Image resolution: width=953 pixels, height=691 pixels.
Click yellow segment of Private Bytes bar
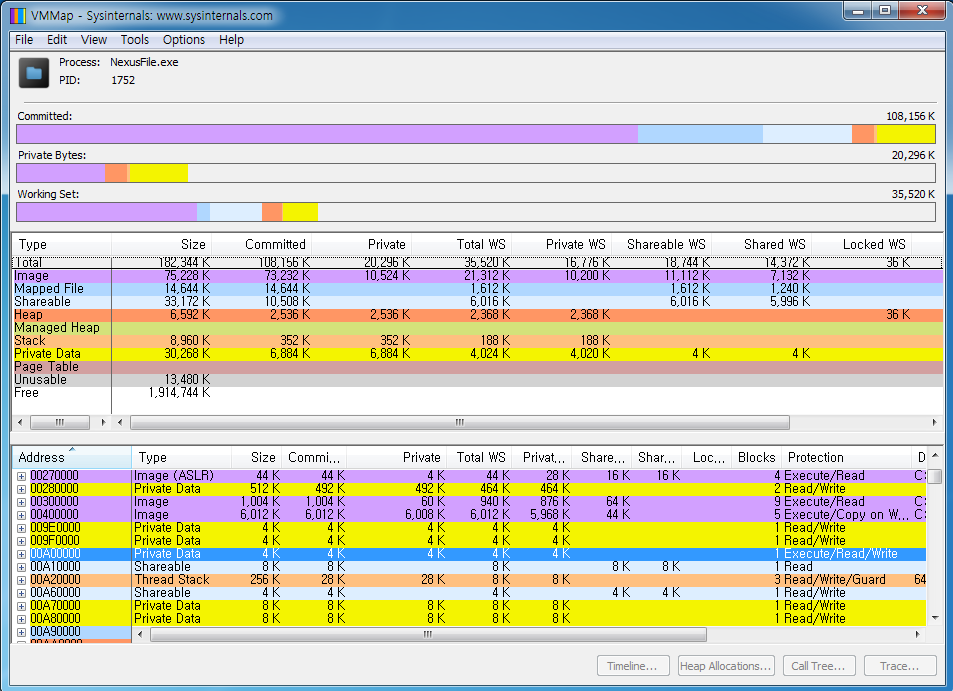[x=159, y=173]
